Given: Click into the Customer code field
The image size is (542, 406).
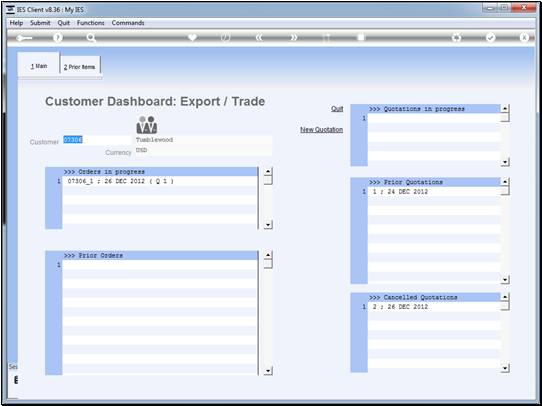Looking at the screenshot, I should click(x=97, y=140).
